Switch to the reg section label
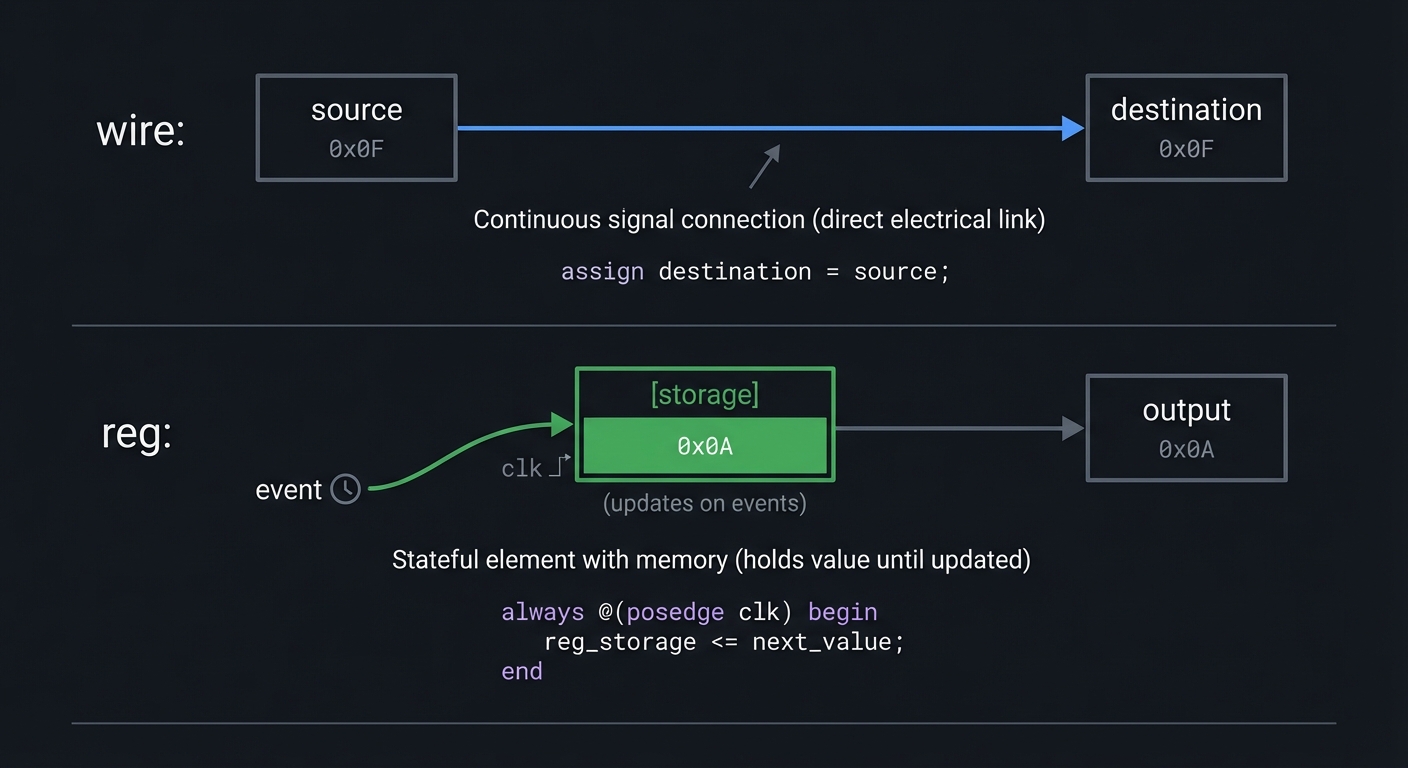Screen dimensions: 1408x768 pos(133,432)
